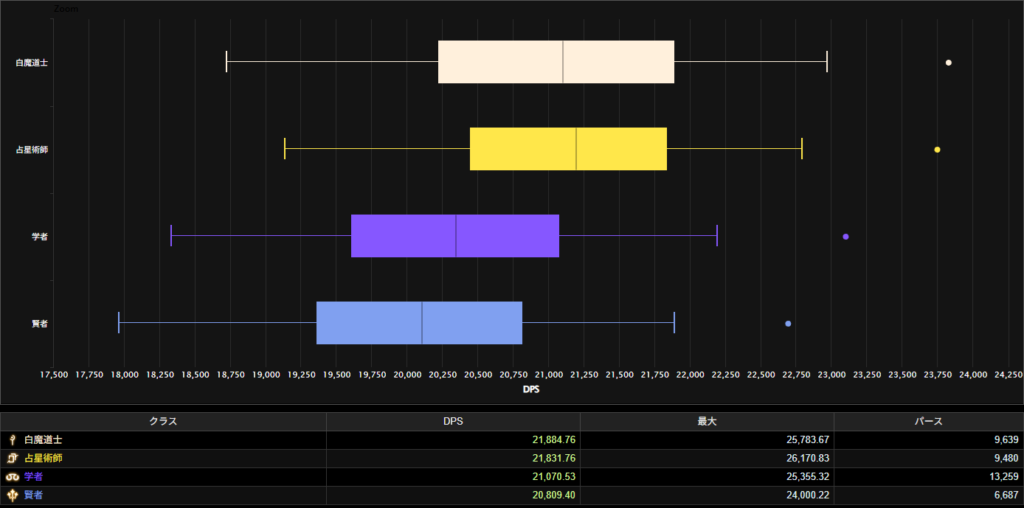Sort table by the 最大 column header
Viewport: 1024px width, 508px height.
point(706,422)
